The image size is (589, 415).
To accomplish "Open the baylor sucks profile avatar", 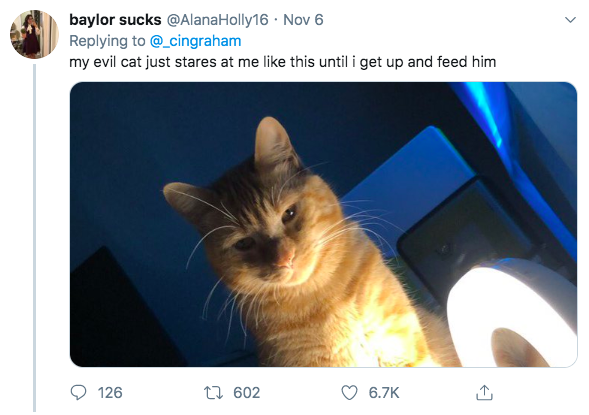I will coord(34,35).
